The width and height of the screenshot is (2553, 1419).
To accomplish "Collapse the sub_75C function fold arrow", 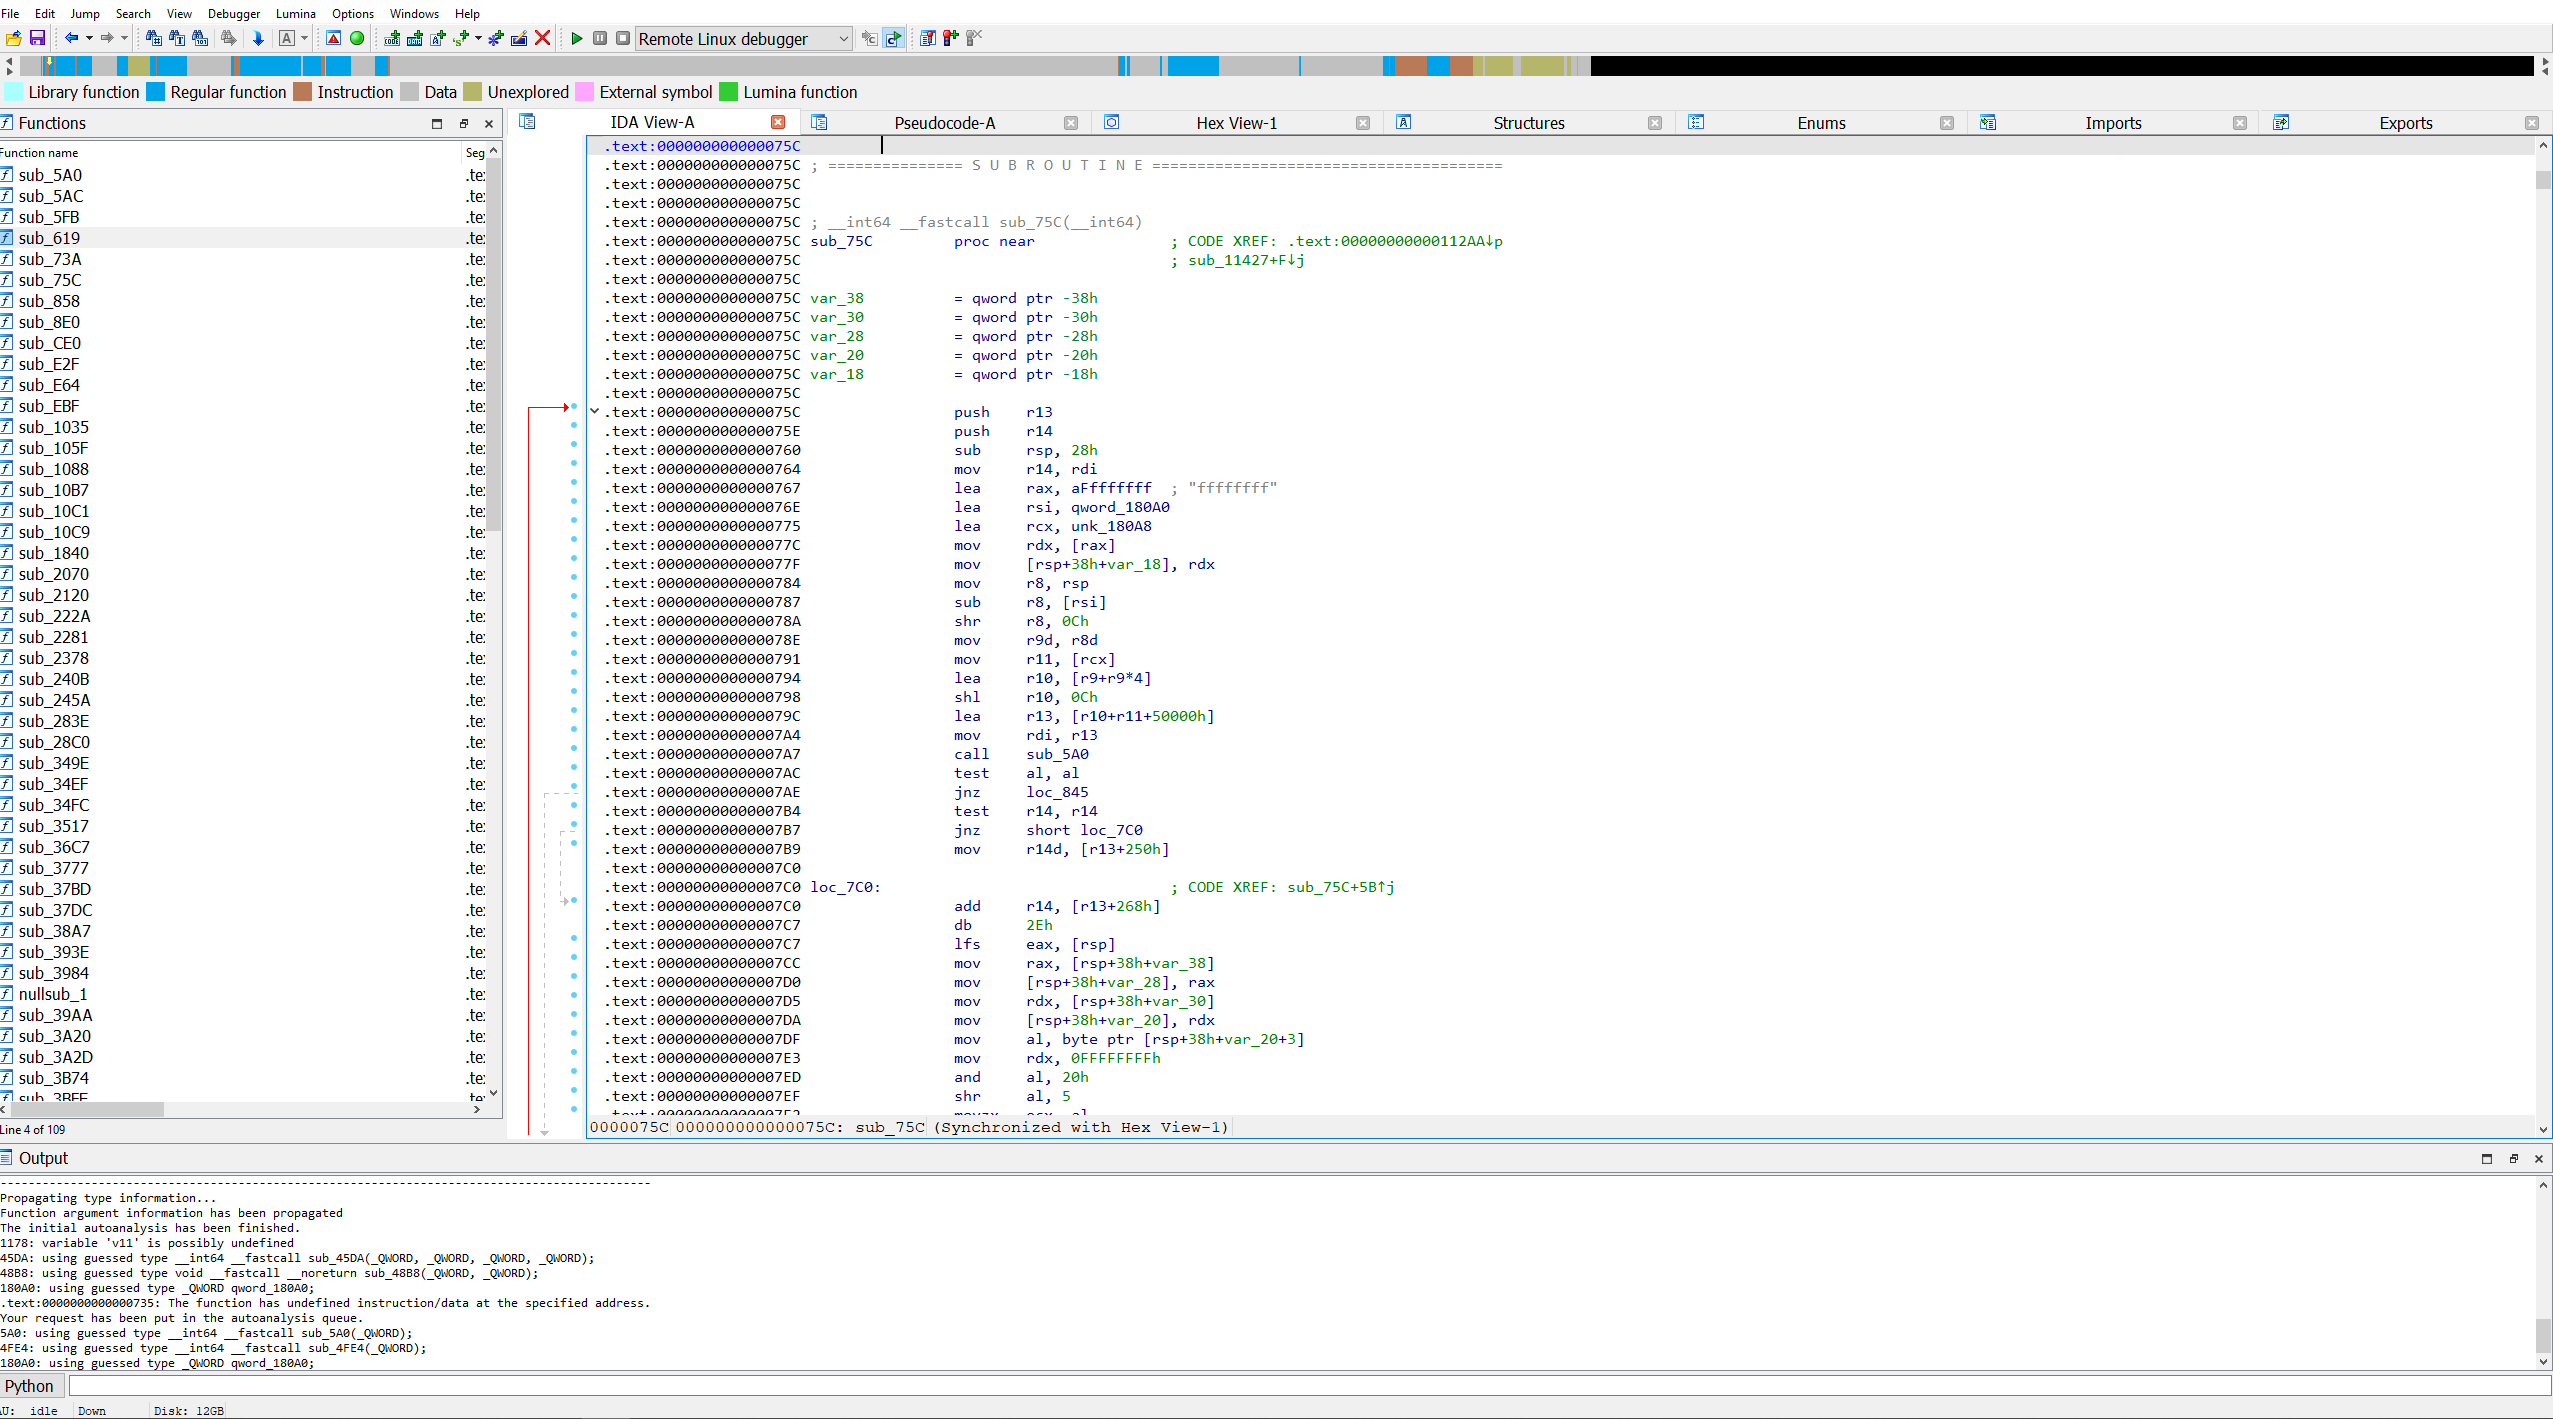I will (595, 411).
